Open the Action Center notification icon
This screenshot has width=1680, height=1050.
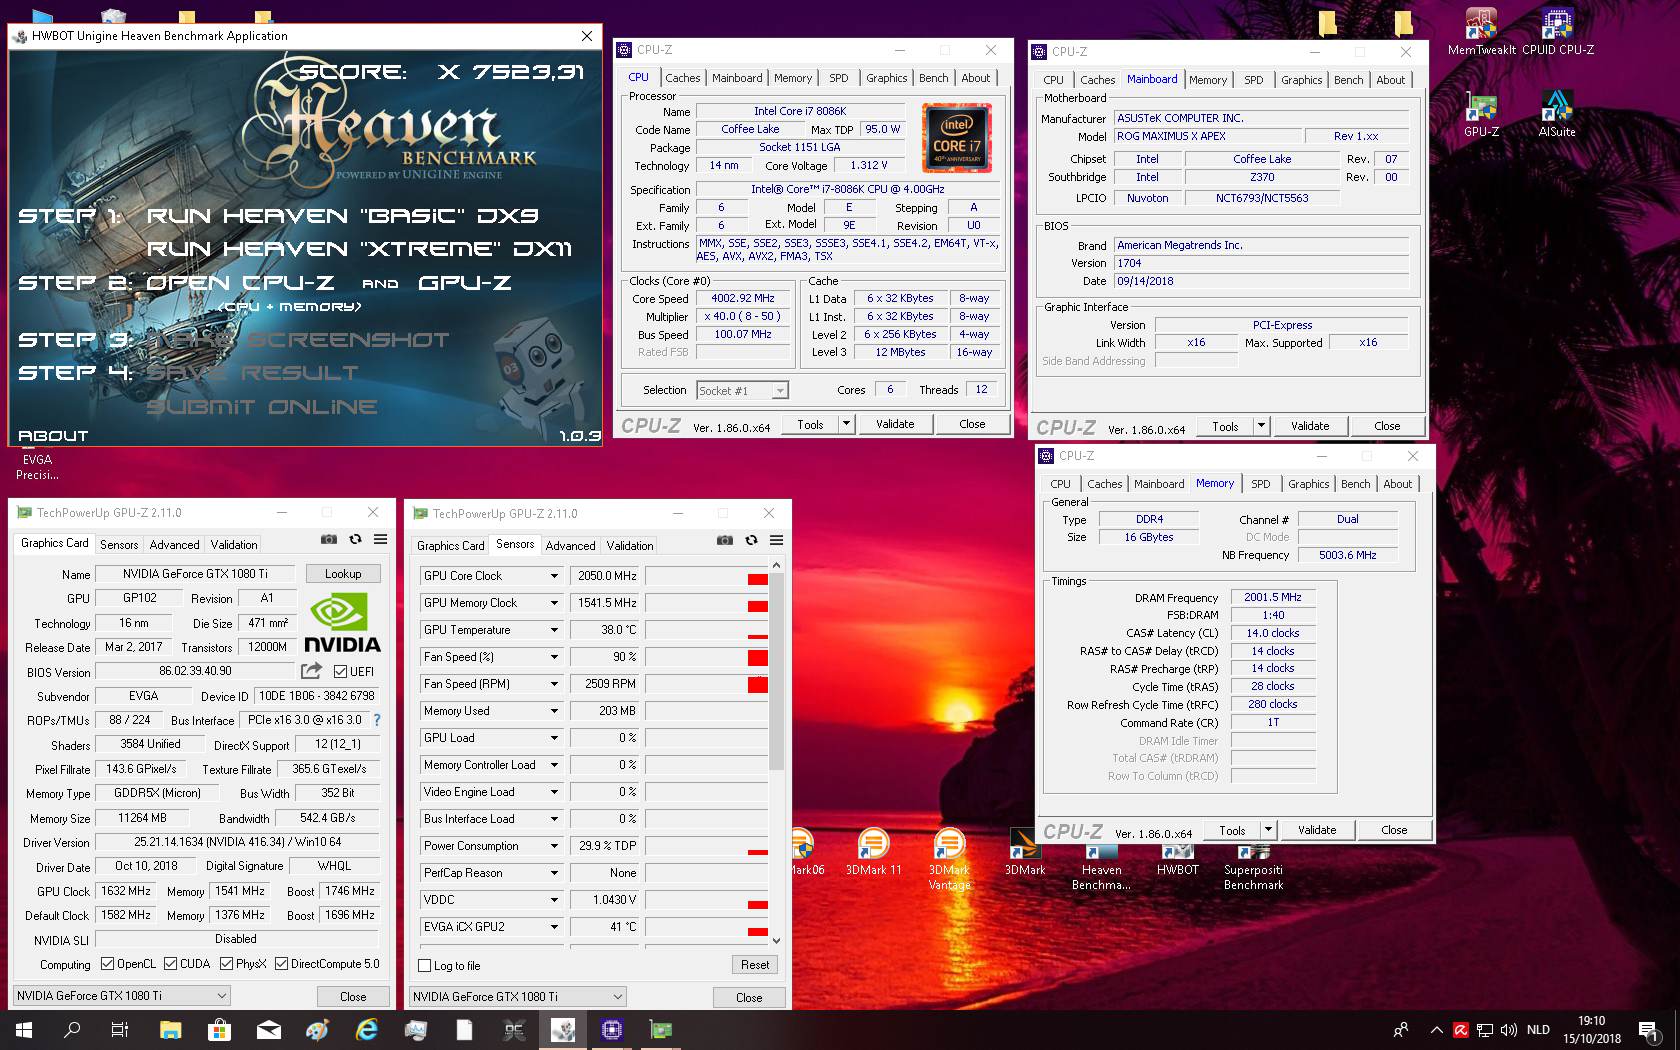[x=1648, y=1029]
